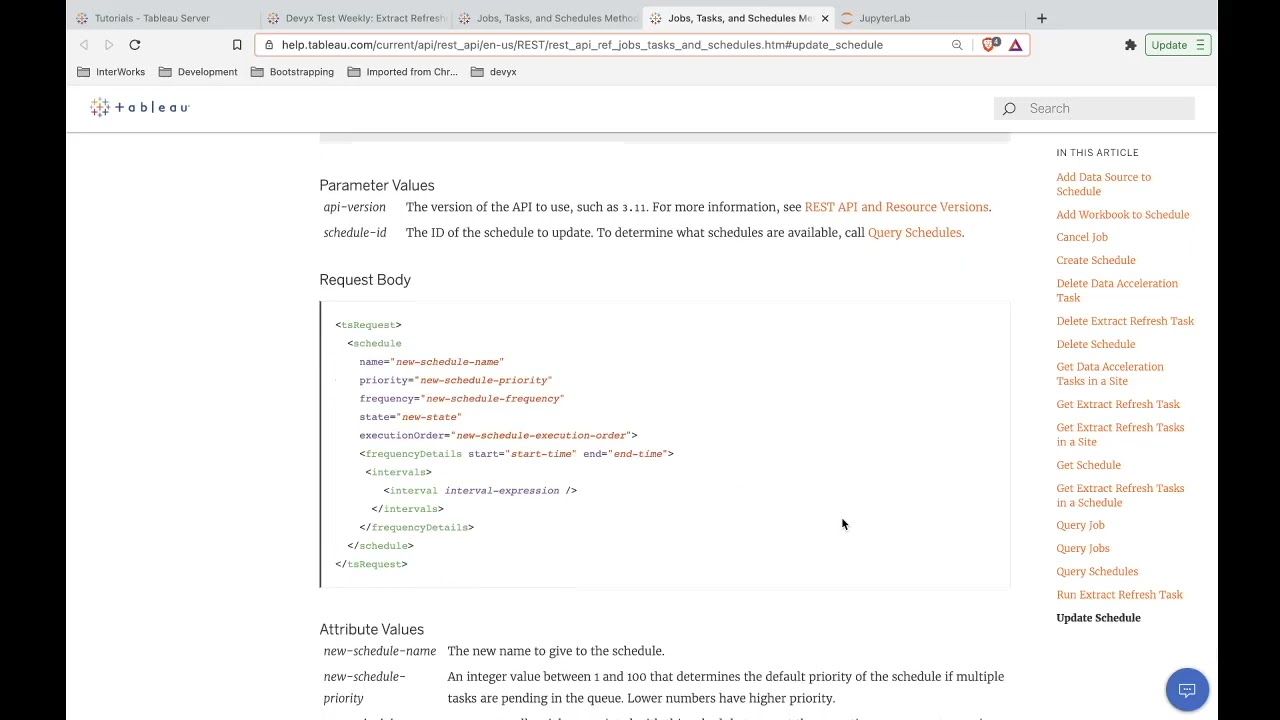Open the Development bookmarks folder
The image size is (1280, 720).
pyautogui.click(x=198, y=72)
